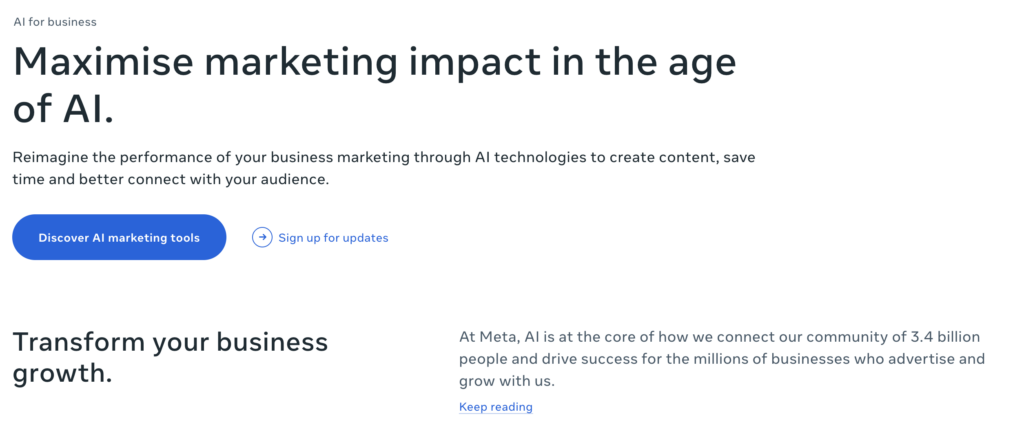Screen dimensions: 1024x436
Task: Click the circled arrow icon
Action: click(x=262, y=237)
